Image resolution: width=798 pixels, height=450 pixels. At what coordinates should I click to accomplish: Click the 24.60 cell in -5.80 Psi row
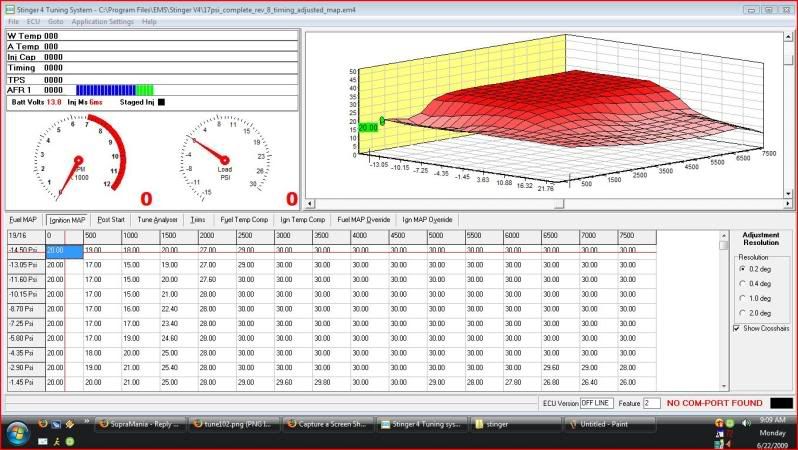click(x=179, y=338)
